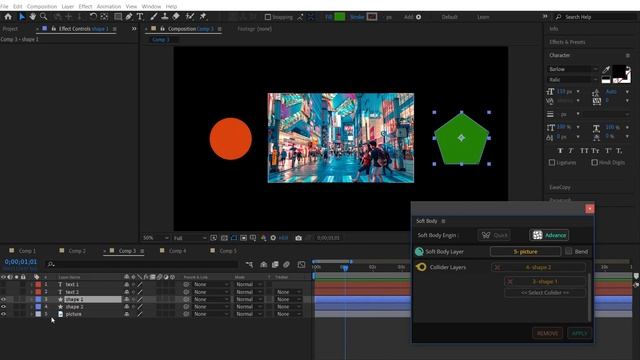Click the shy layers house icon
Screen dimensions: 640x360
[264, 264]
